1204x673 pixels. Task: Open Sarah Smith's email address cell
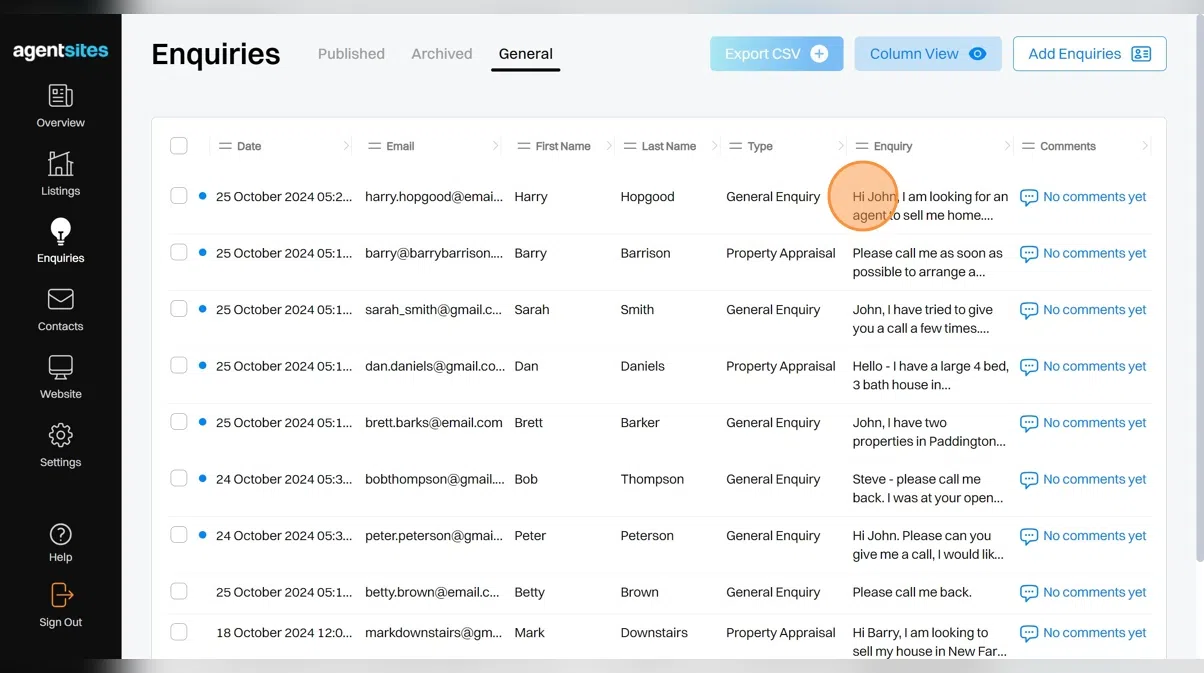coord(433,310)
